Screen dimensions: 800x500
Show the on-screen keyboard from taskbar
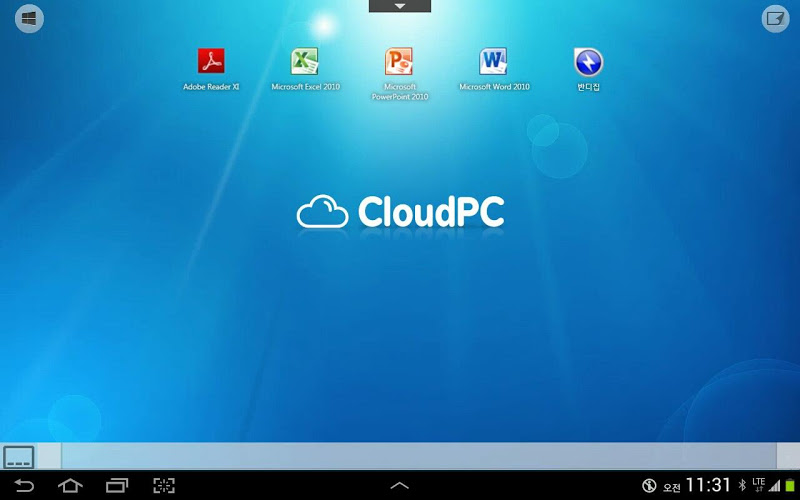[19, 457]
